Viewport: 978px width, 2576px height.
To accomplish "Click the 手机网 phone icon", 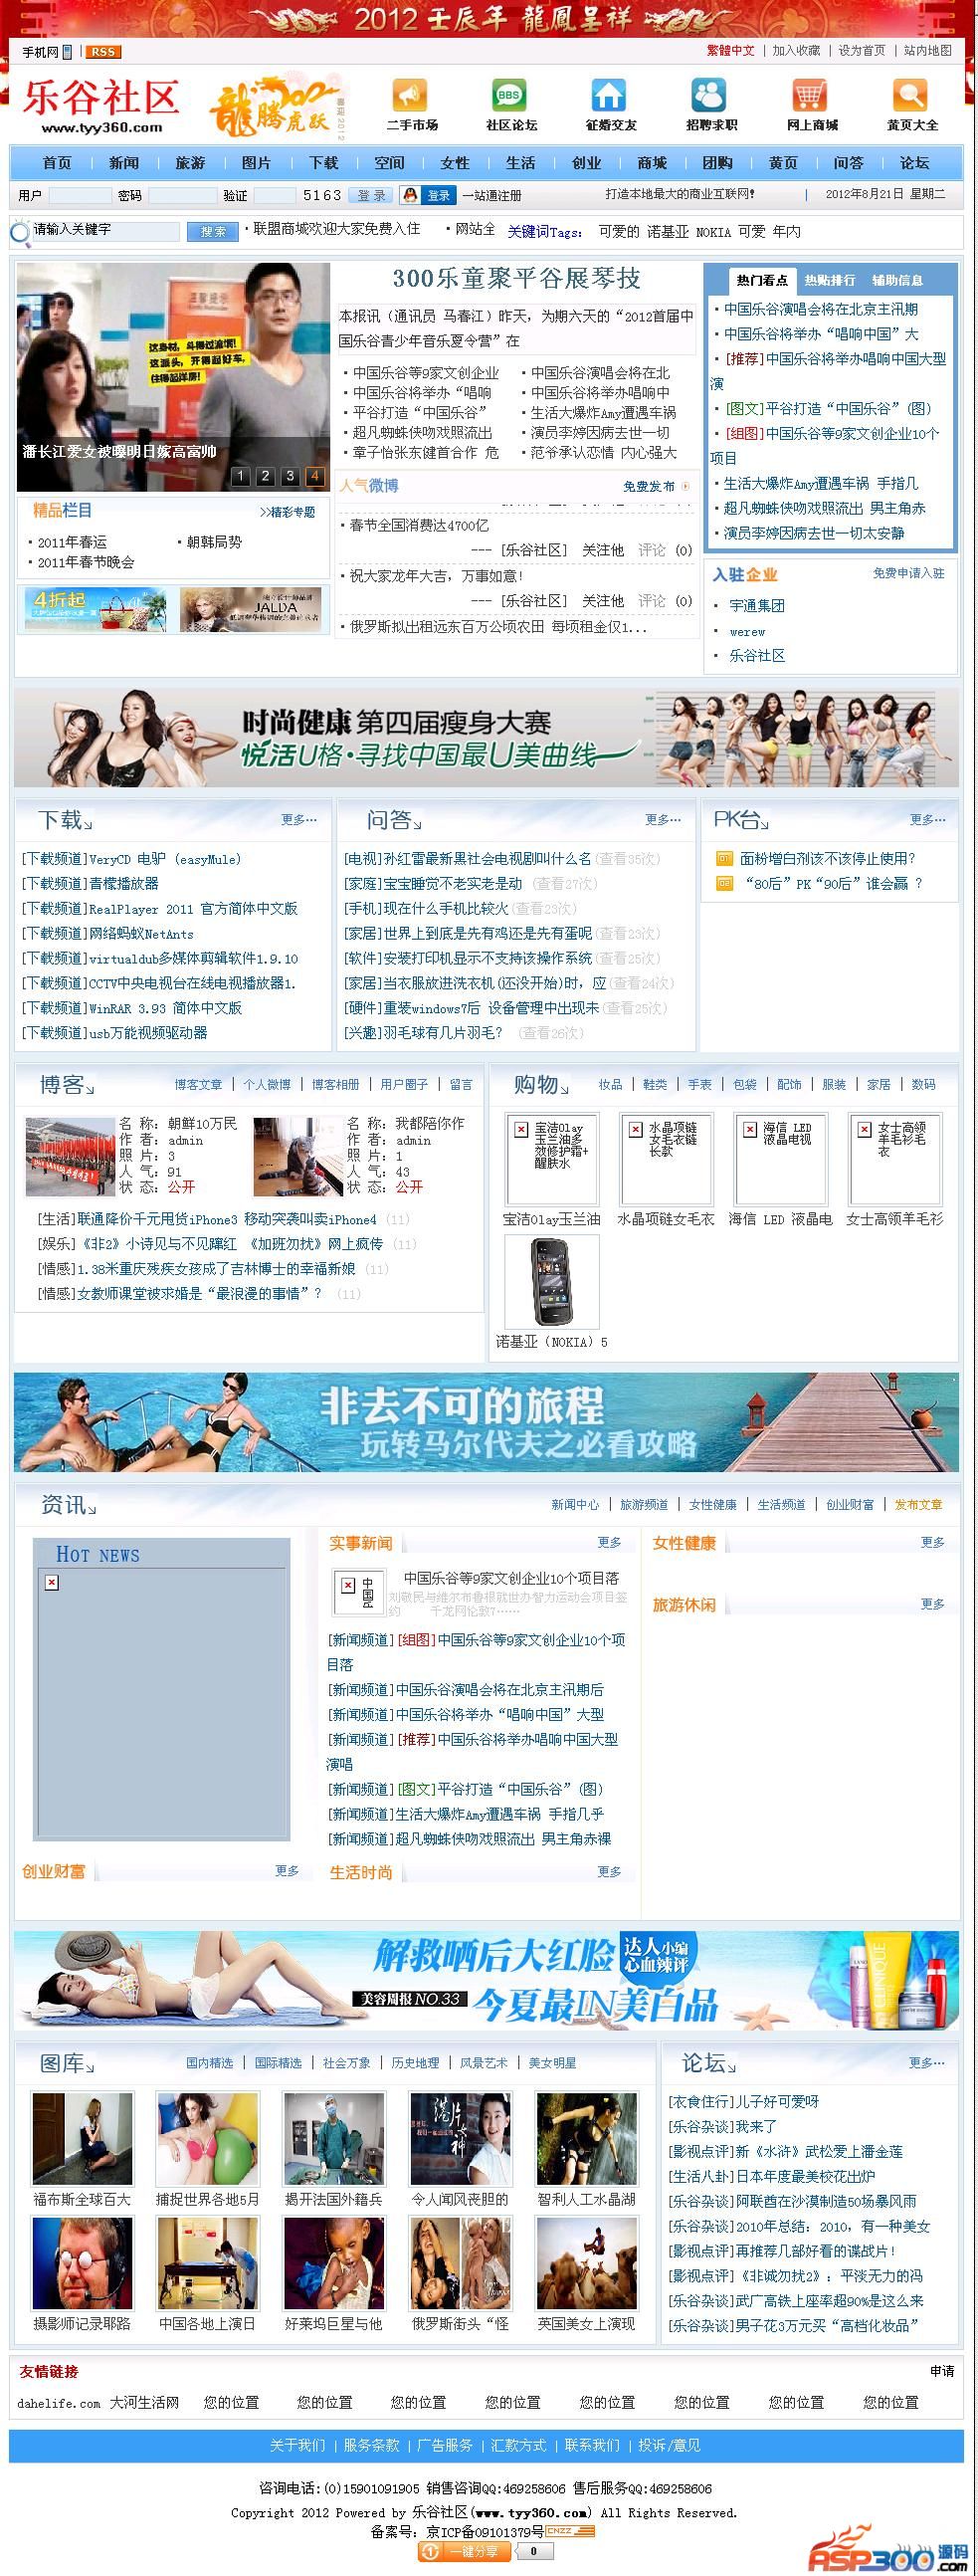I will [67, 52].
